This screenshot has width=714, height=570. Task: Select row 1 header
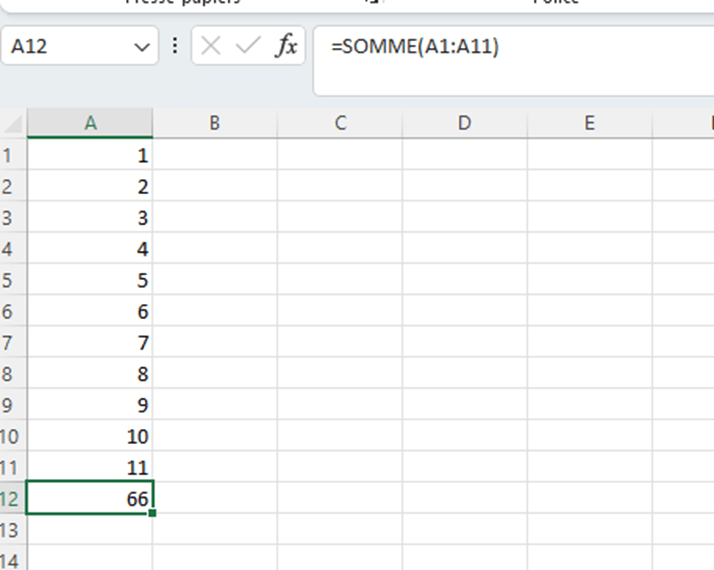click(12, 156)
